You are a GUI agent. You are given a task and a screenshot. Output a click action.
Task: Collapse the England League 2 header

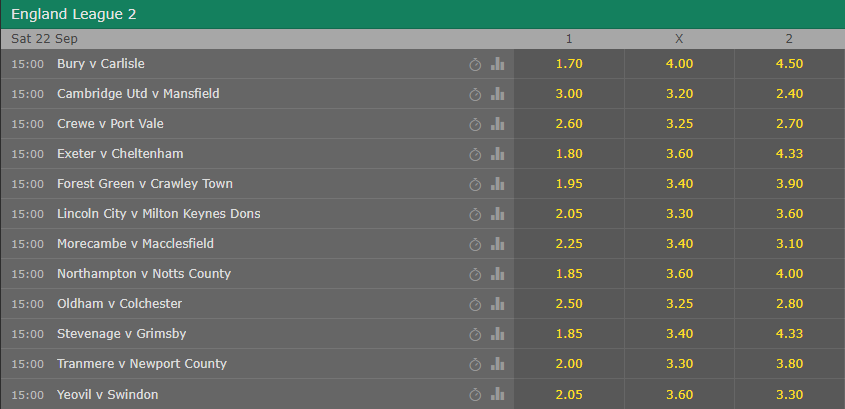[x=422, y=15]
